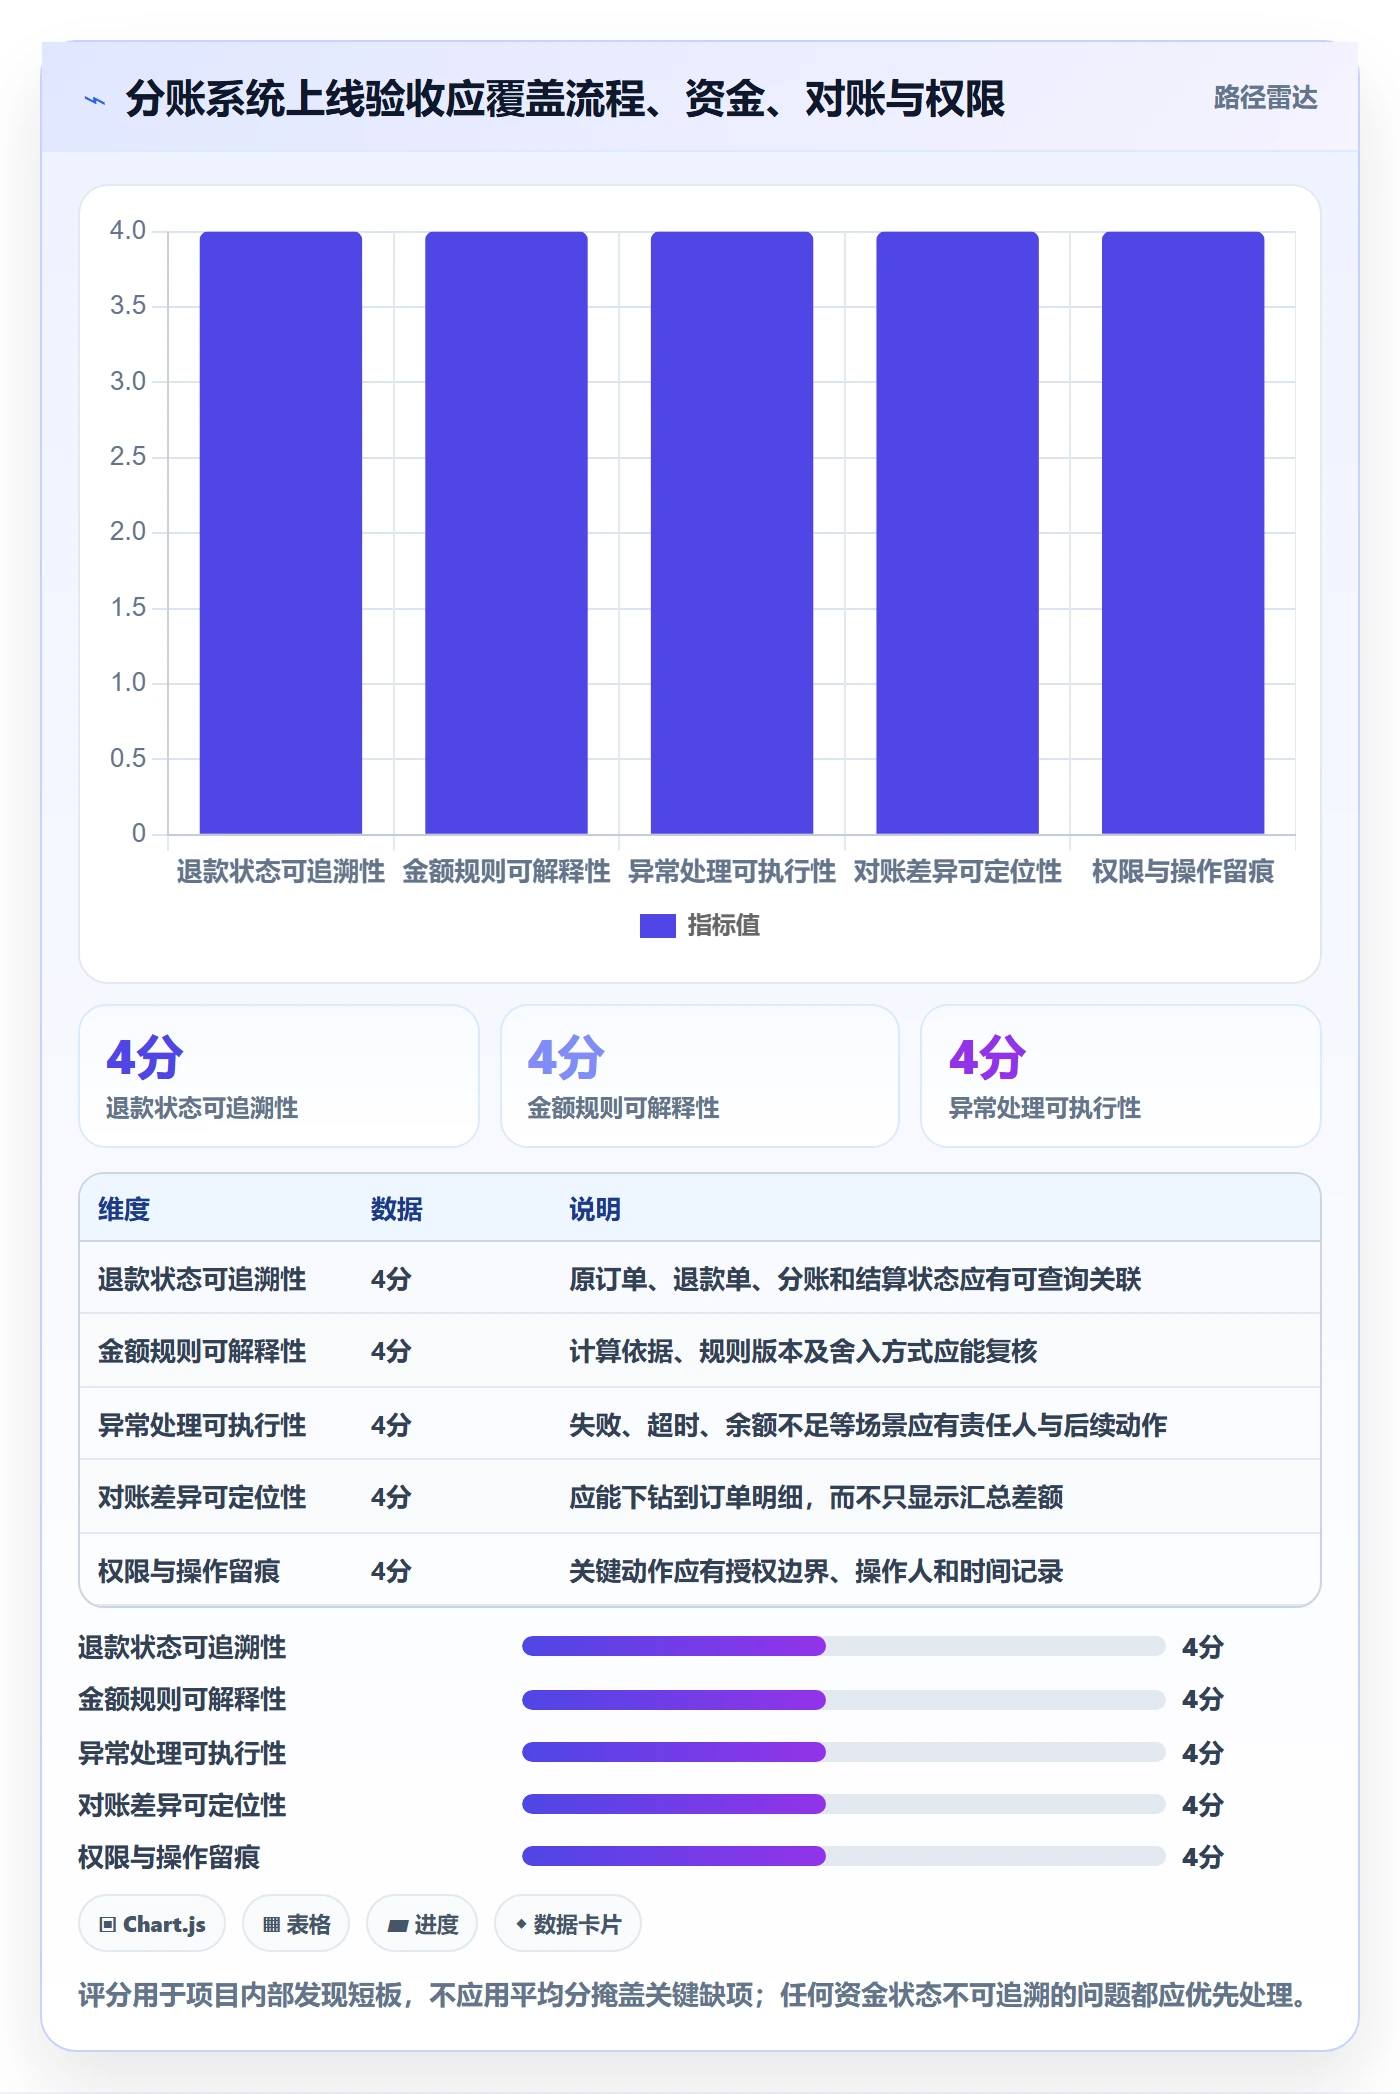
Task: Select the 退款状态可追溯性 table cell
Action: pos(202,1279)
